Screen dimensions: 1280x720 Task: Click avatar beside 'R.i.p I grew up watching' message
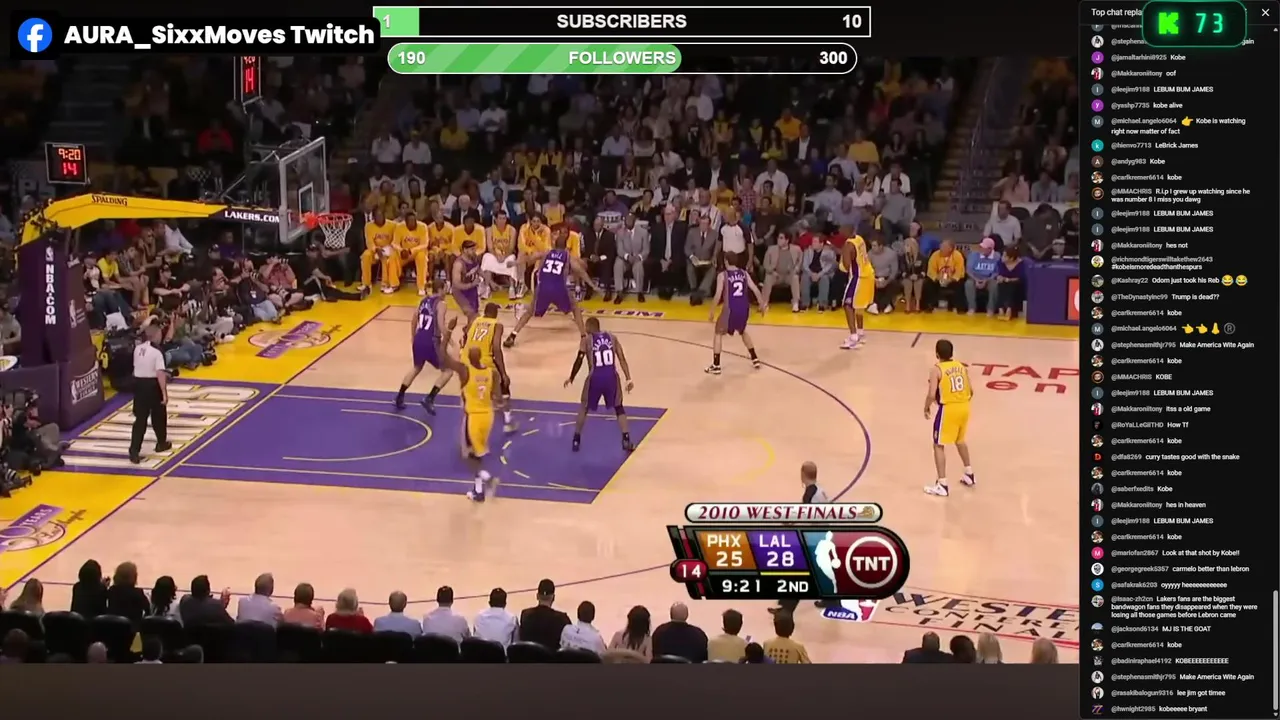(1097, 193)
